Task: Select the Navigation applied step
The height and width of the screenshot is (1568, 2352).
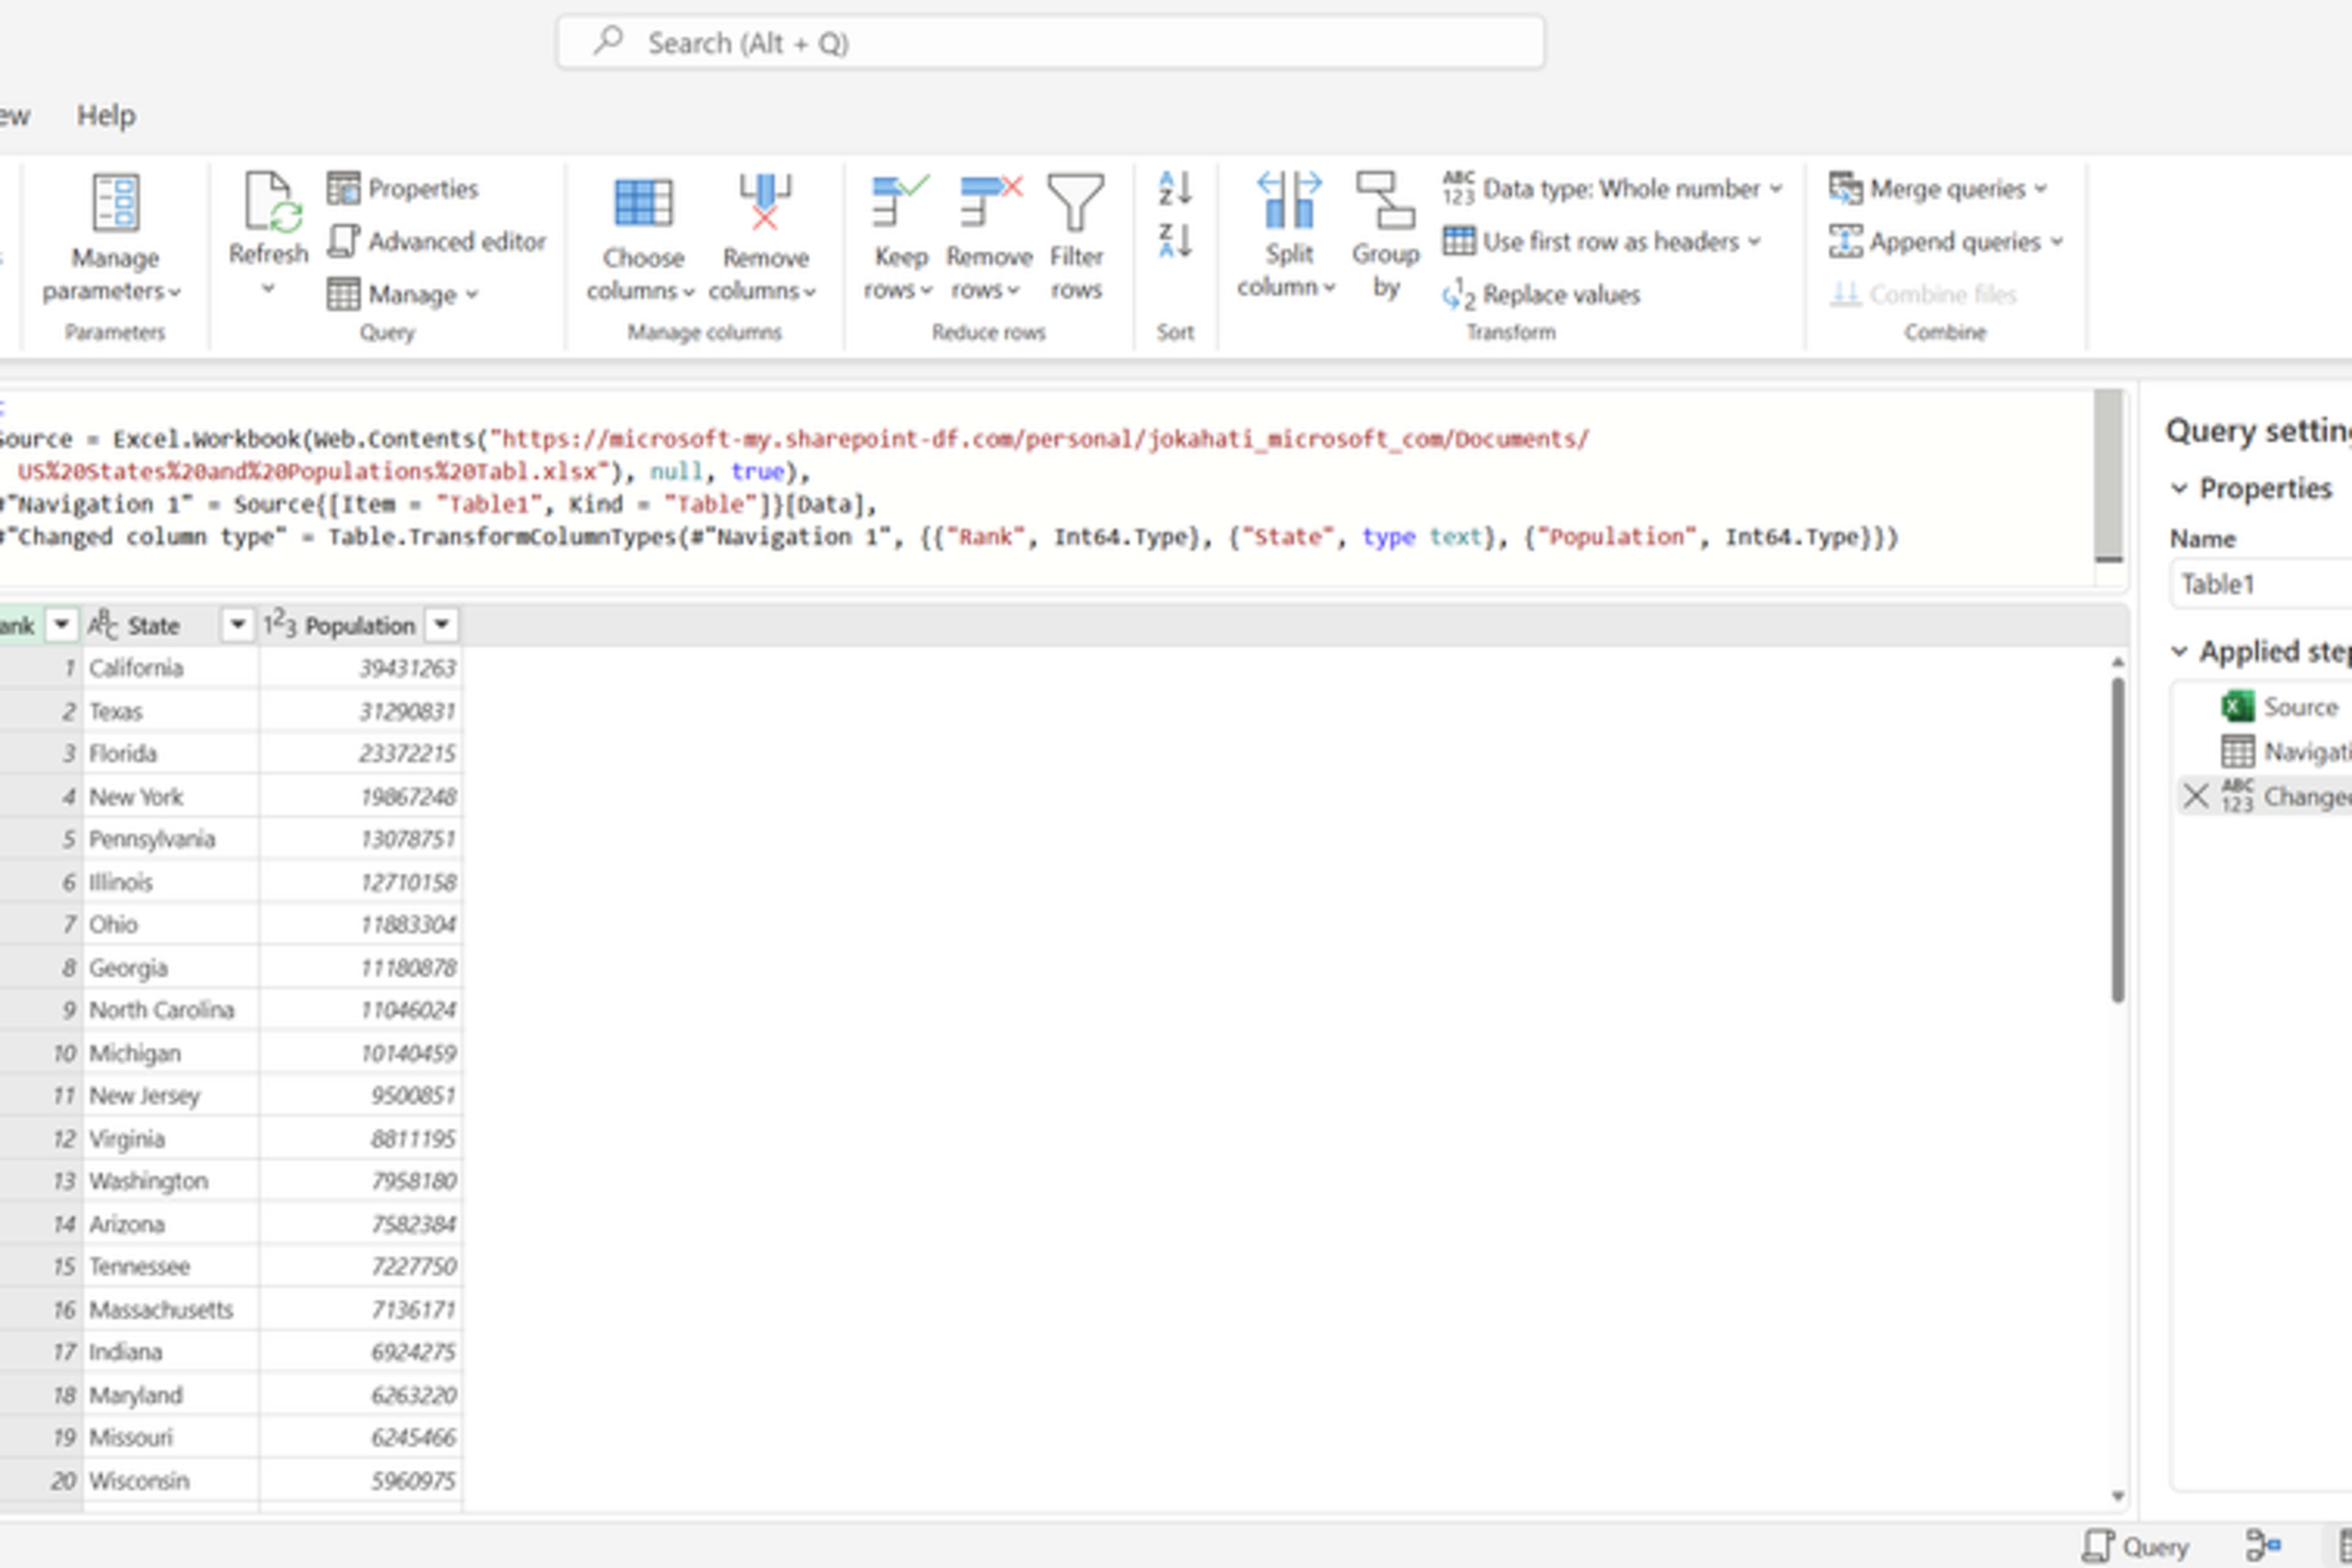Action: click(2285, 751)
